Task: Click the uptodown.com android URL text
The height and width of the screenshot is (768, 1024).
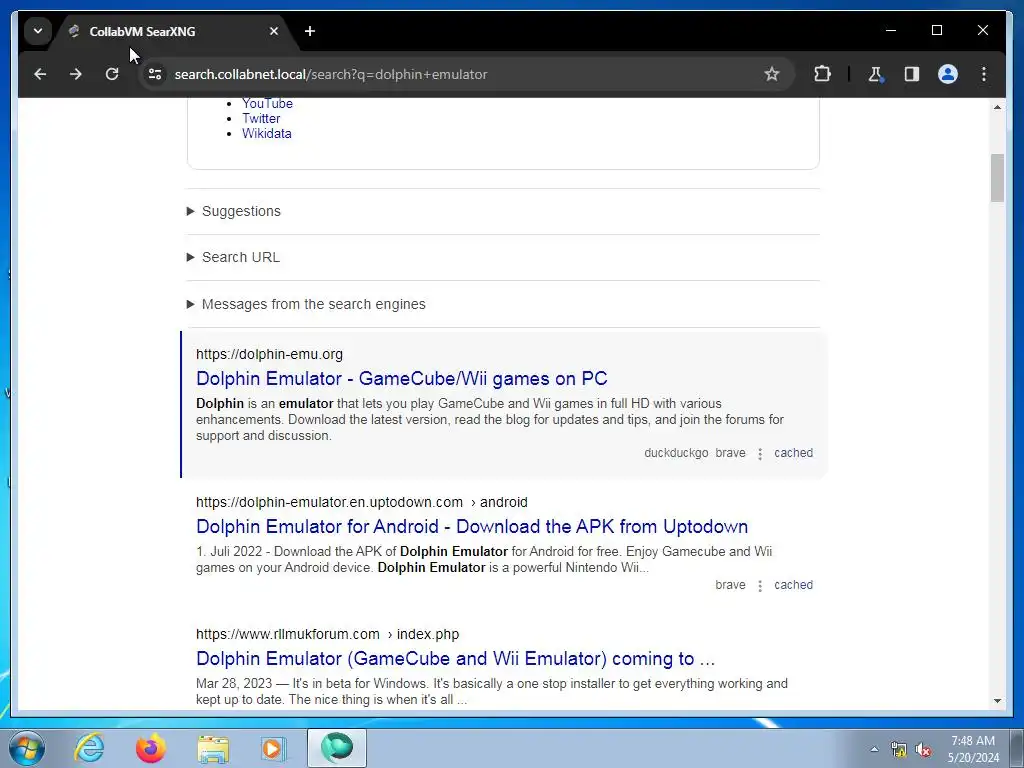Action: point(361,502)
